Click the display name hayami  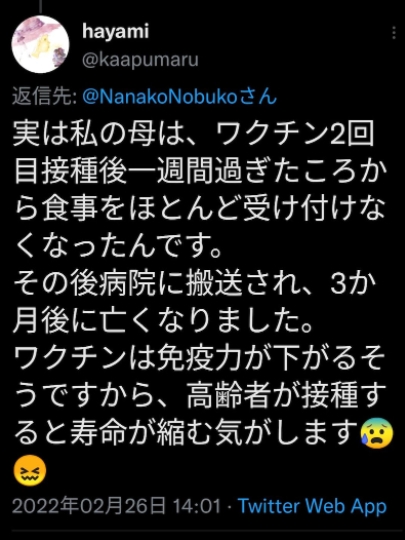[x=115, y=32]
